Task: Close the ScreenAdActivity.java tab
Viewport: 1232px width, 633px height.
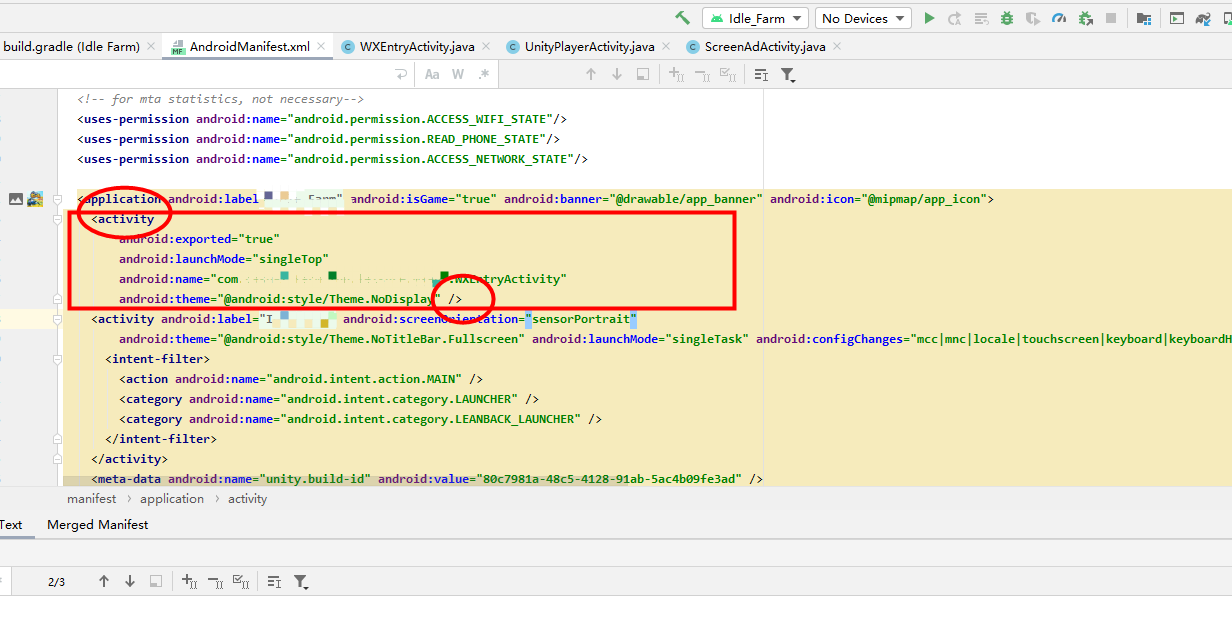Action: [837, 46]
